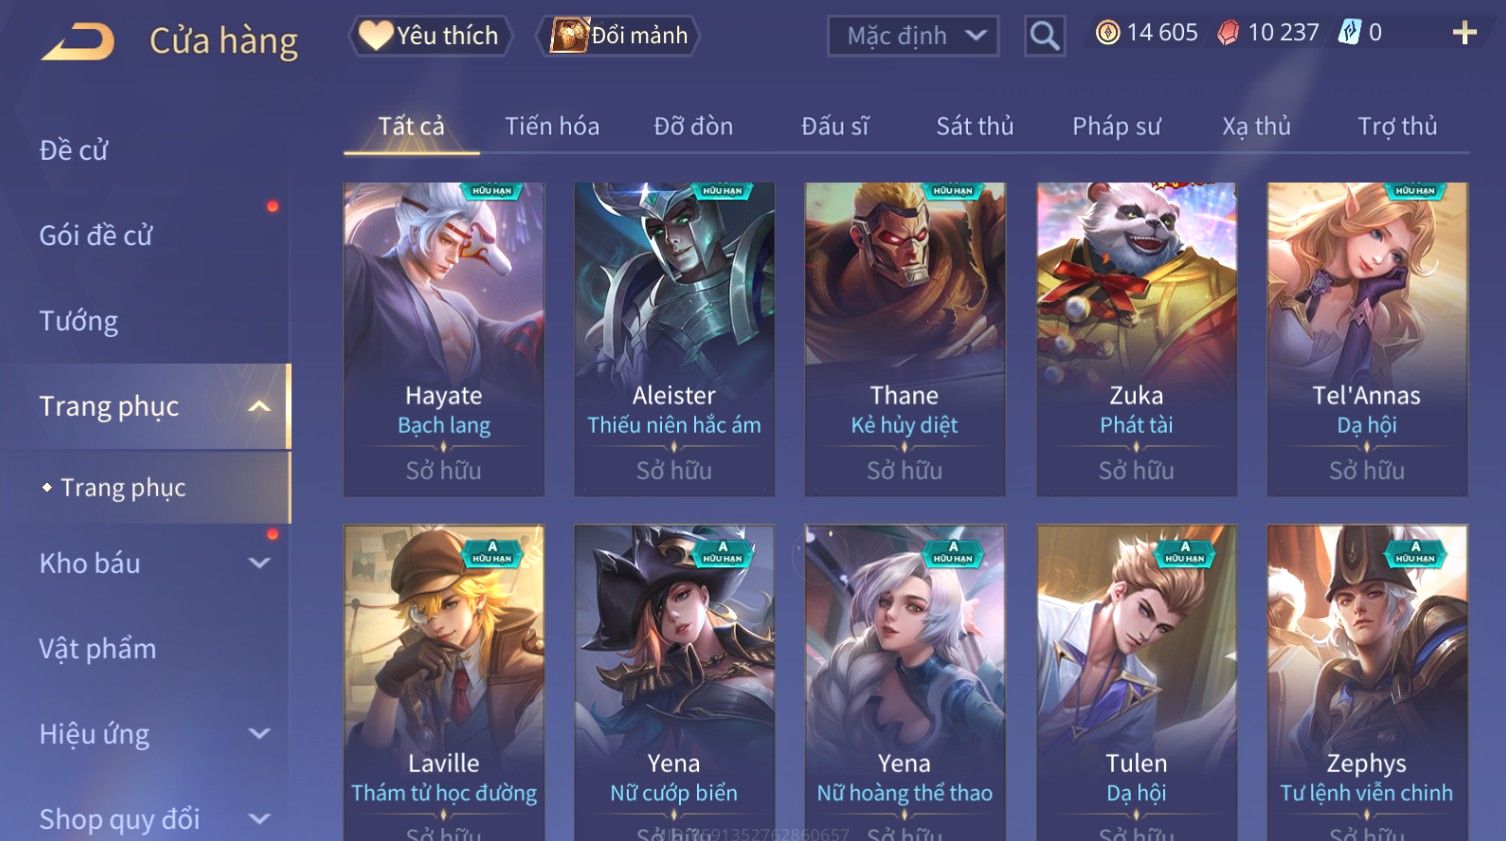Tap the golden back arrow icon
The height and width of the screenshot is (841, 1506).
pyautogui.click(x=78, y=42)
